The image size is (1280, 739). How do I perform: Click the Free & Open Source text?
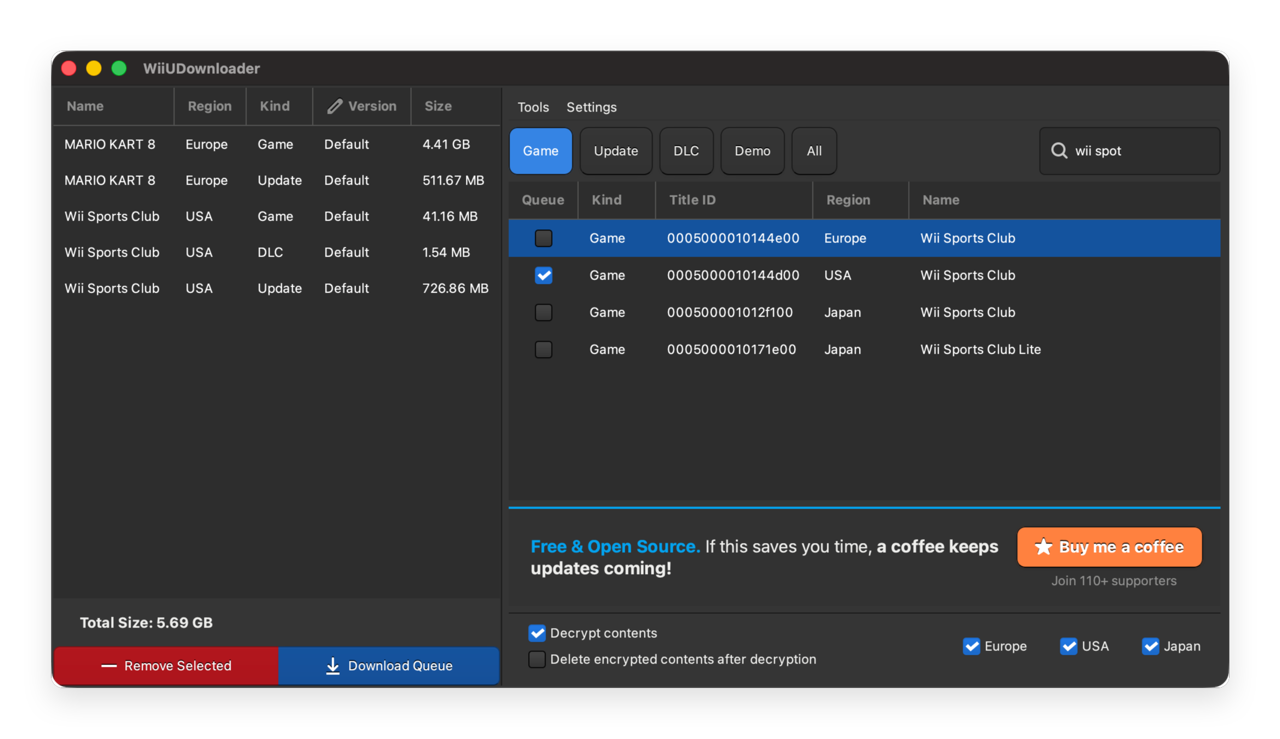tap(615, 546)
